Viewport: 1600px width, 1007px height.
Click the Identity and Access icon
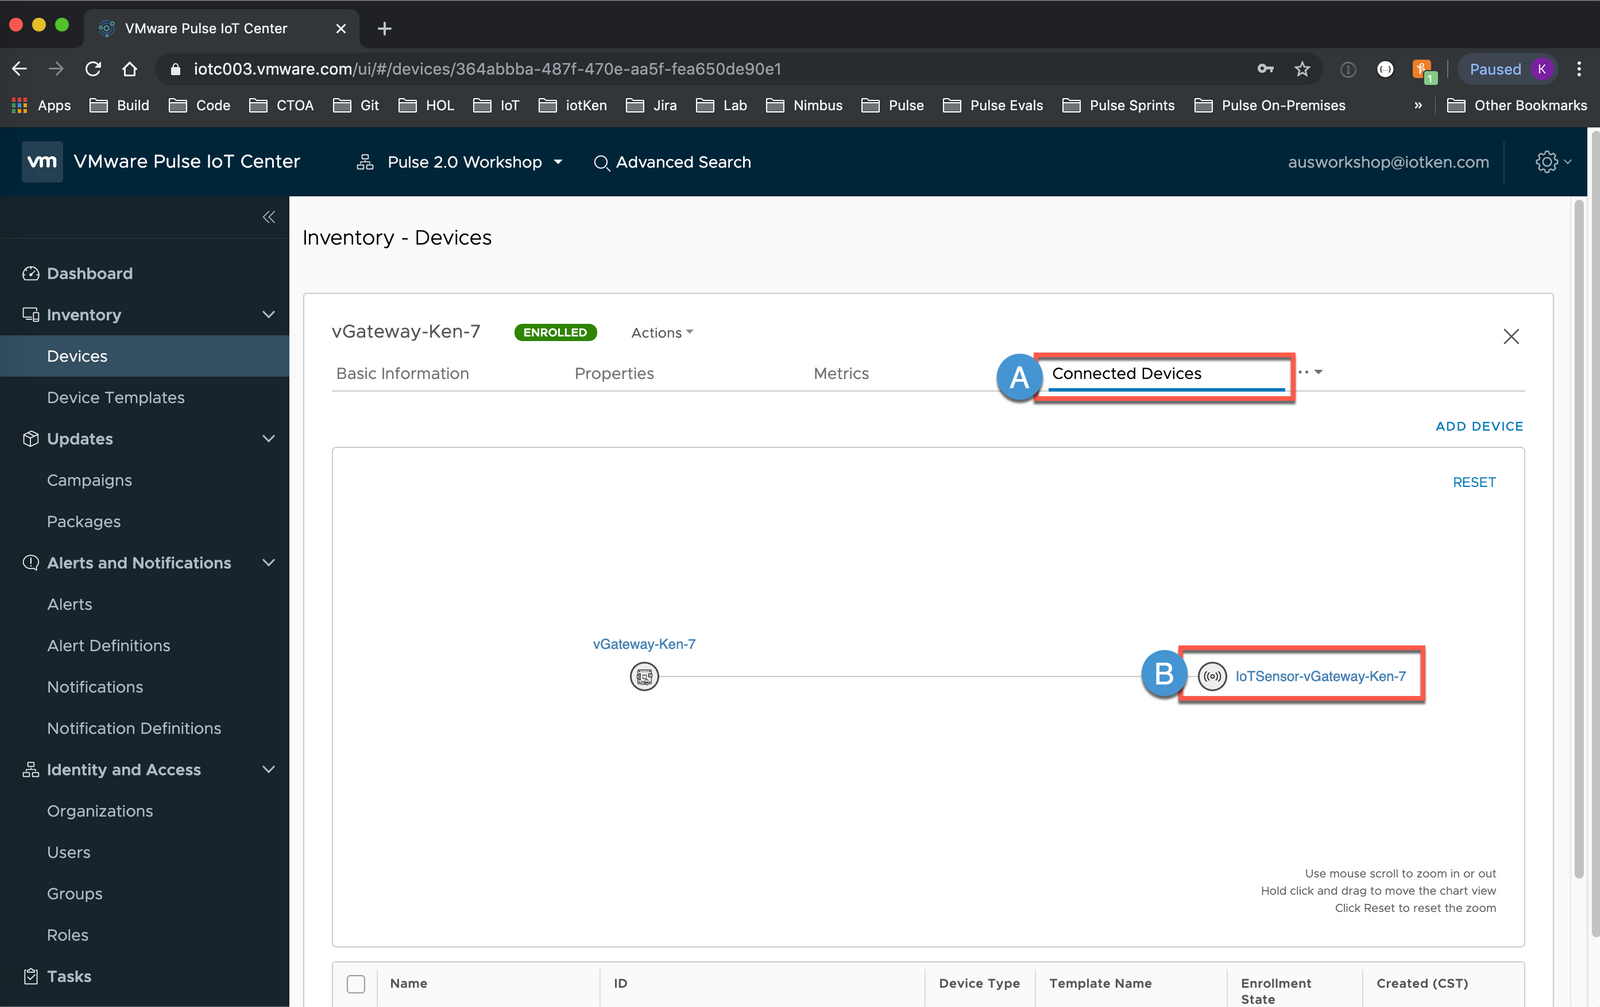pos(31,770)
